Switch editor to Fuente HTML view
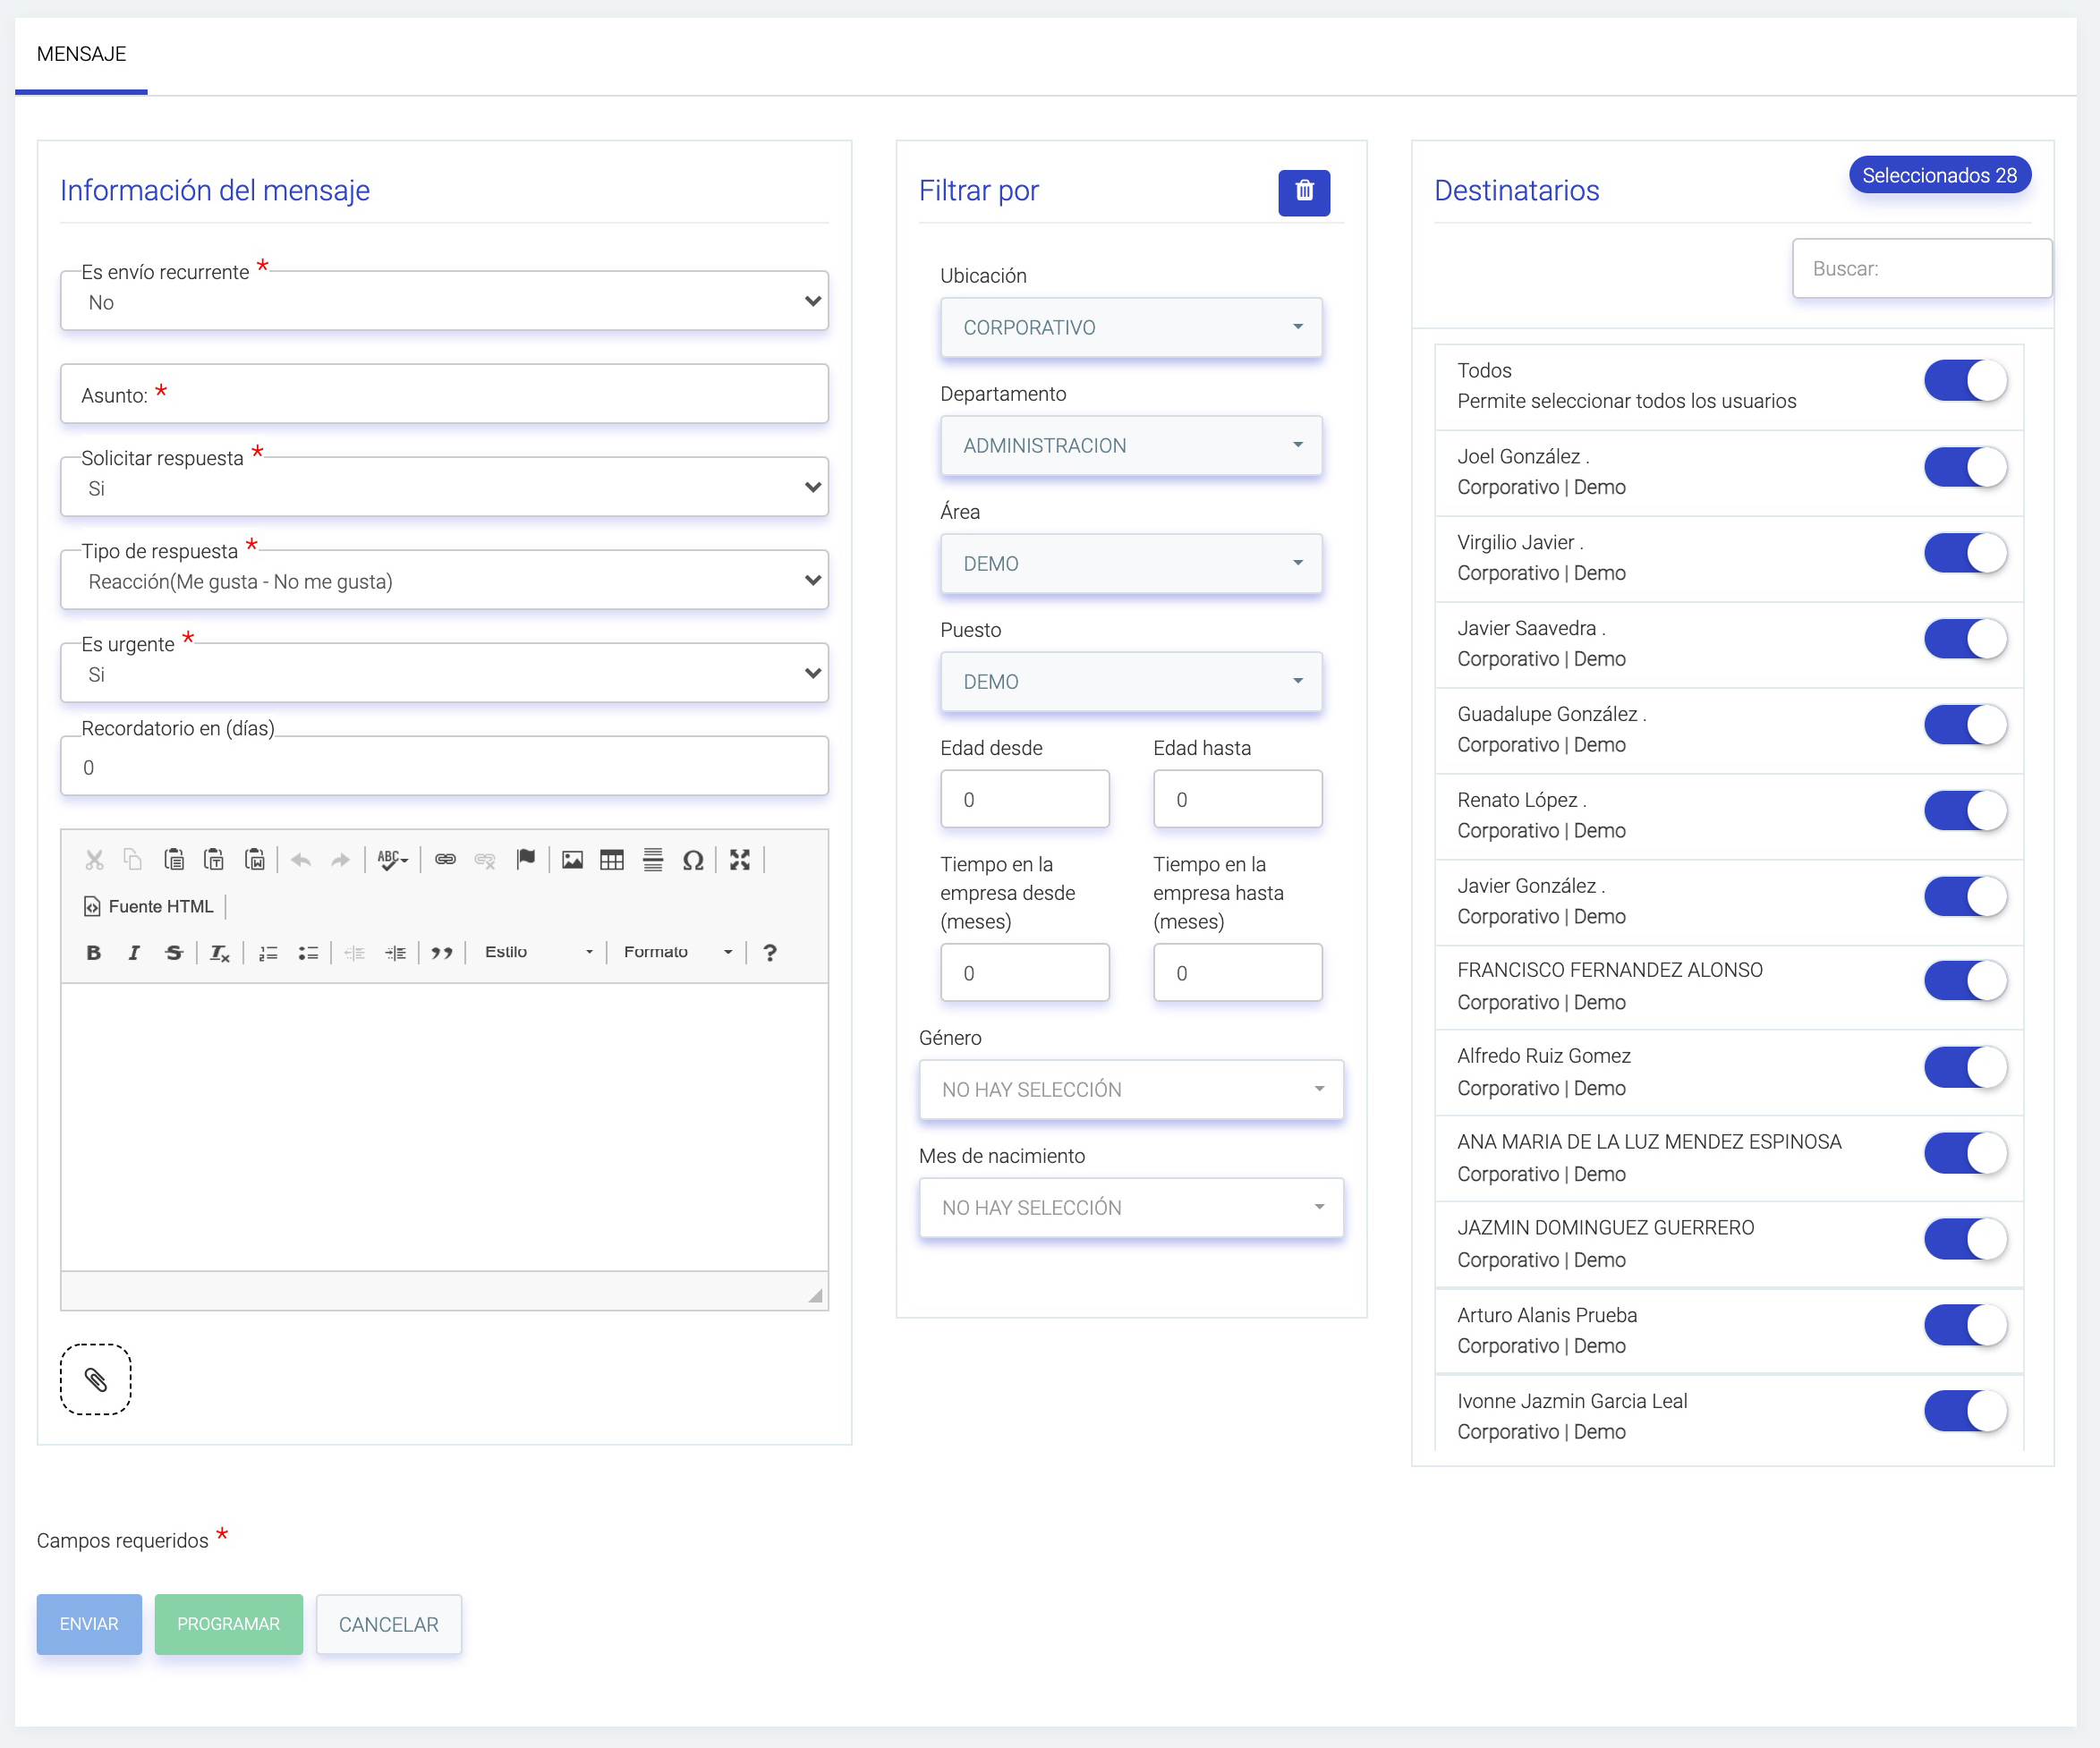Viewport: 2100px width, 1748px height. [x=149, y=907]
